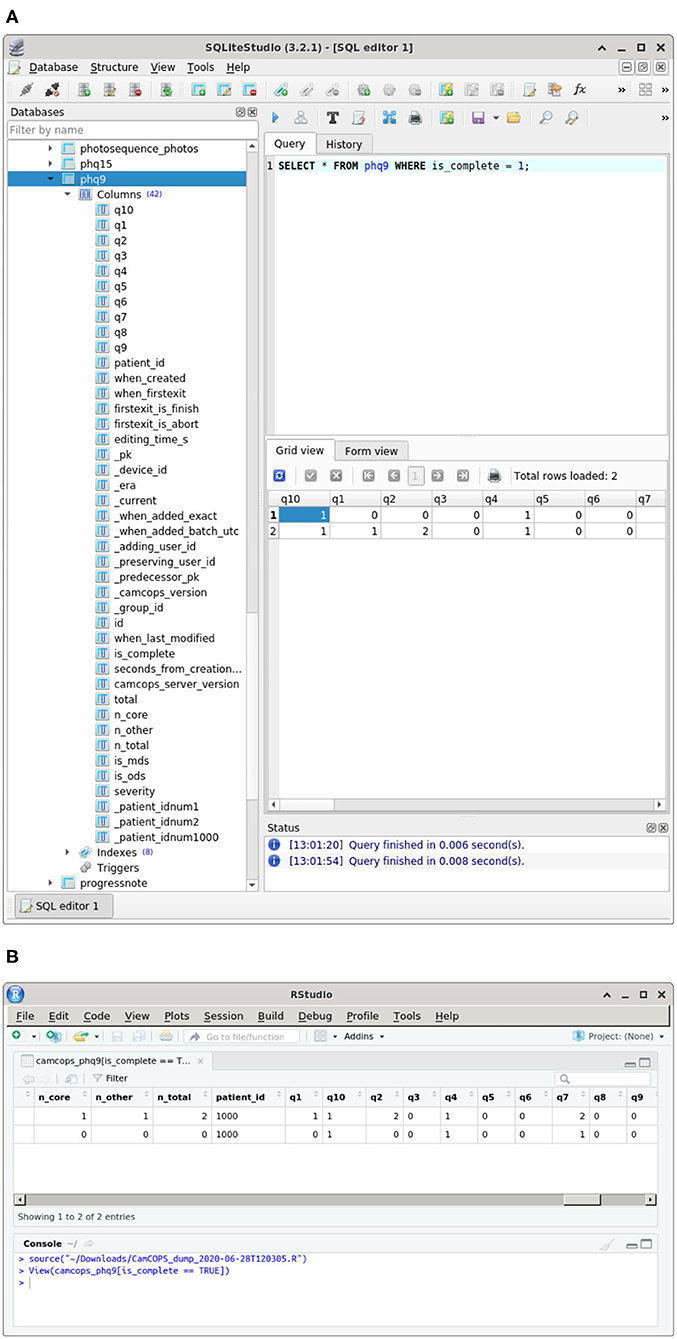This screenshot has height=1339, width=677.
Task: Select the severity column in the tree
Action: (x=134, y=791)
